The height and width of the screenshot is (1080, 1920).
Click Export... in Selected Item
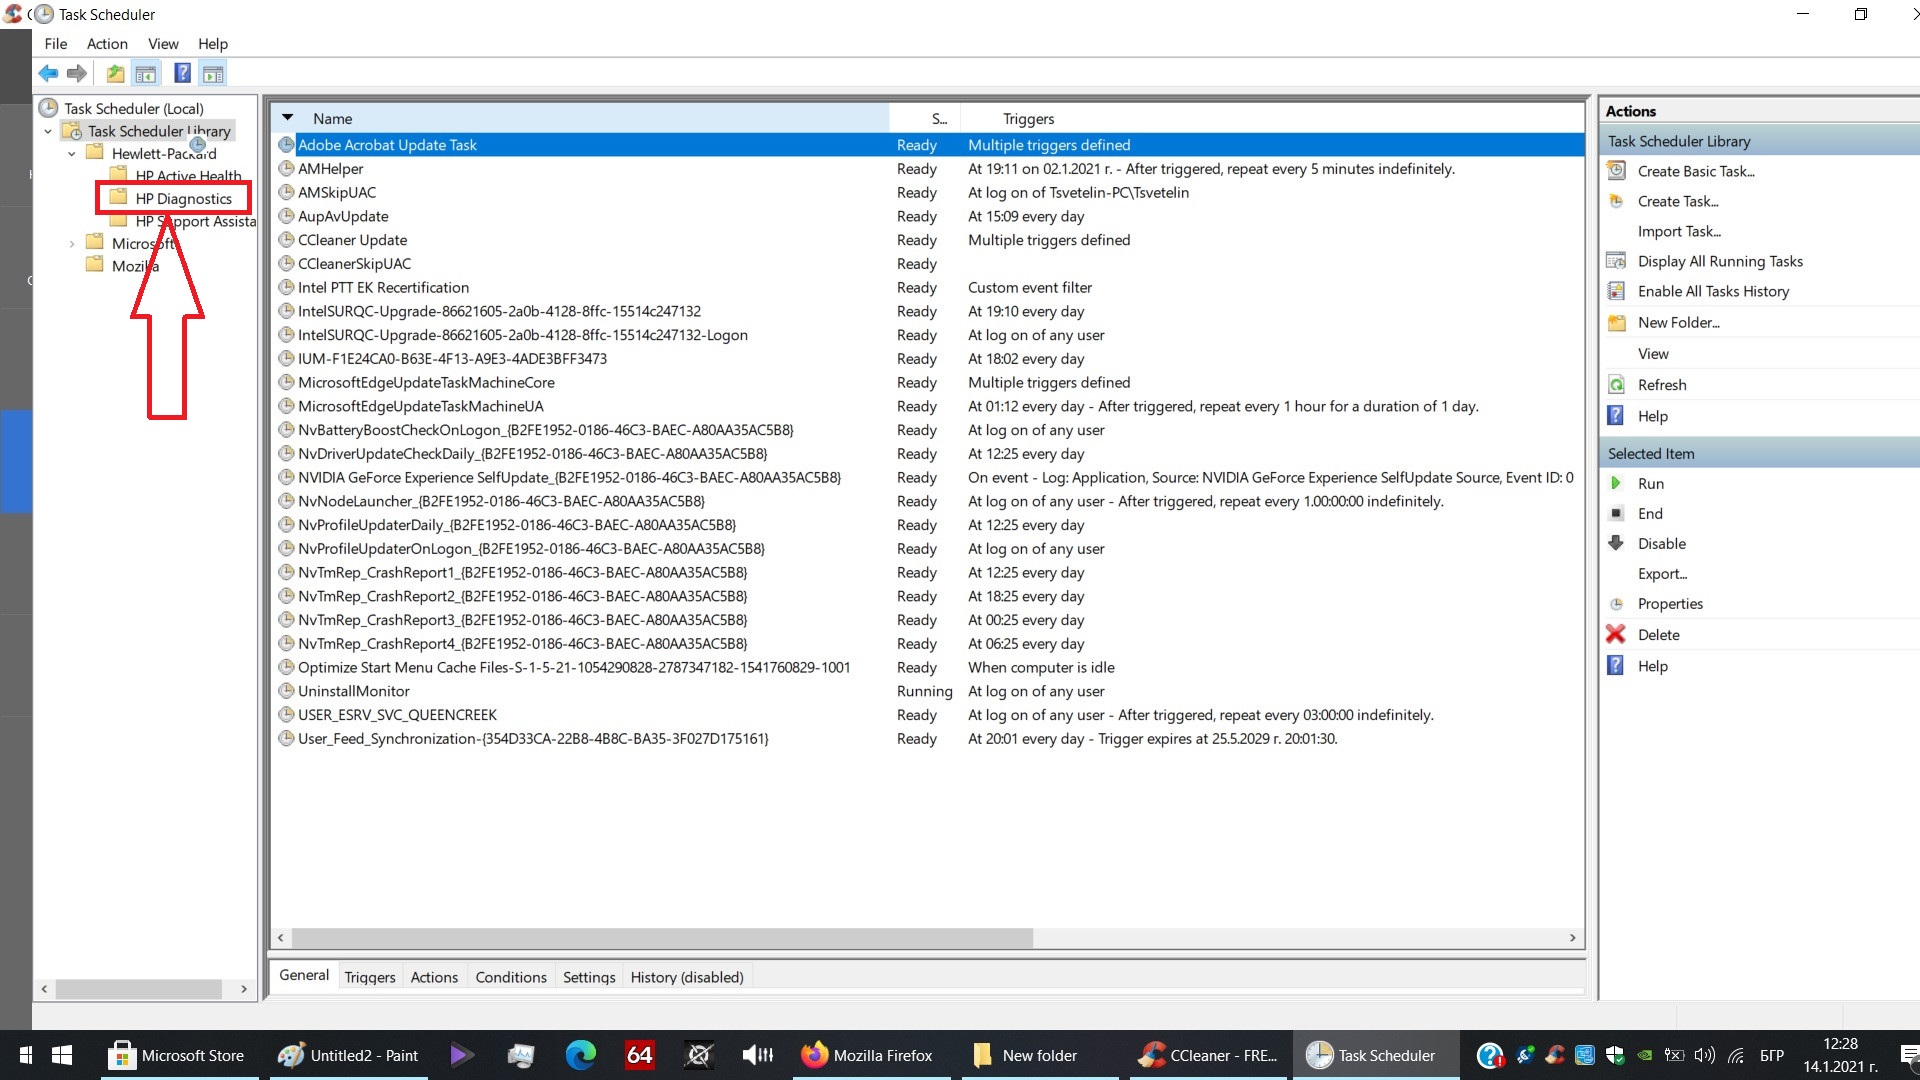[1662, 573]
